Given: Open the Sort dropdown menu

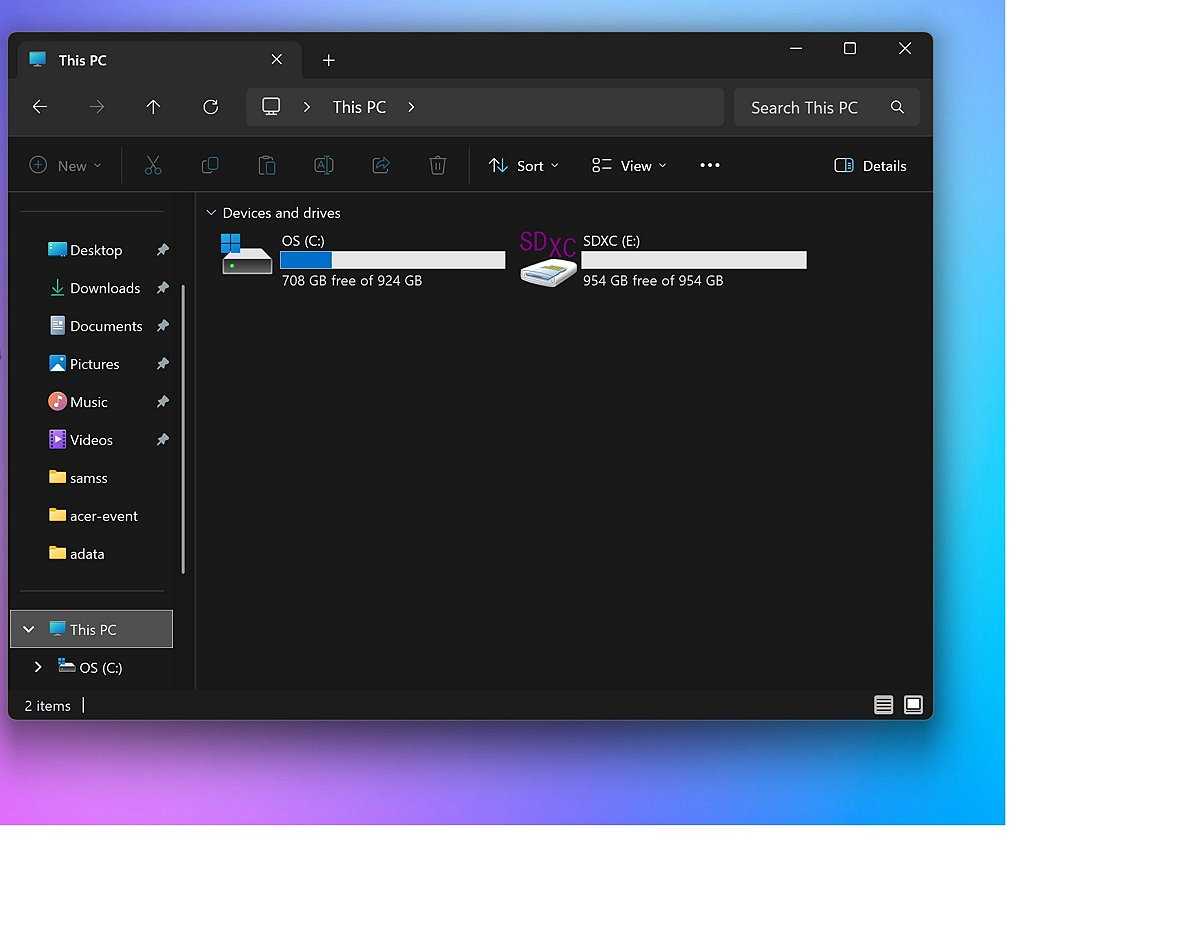Looking at the screenshot, I should tap(523, 166).
